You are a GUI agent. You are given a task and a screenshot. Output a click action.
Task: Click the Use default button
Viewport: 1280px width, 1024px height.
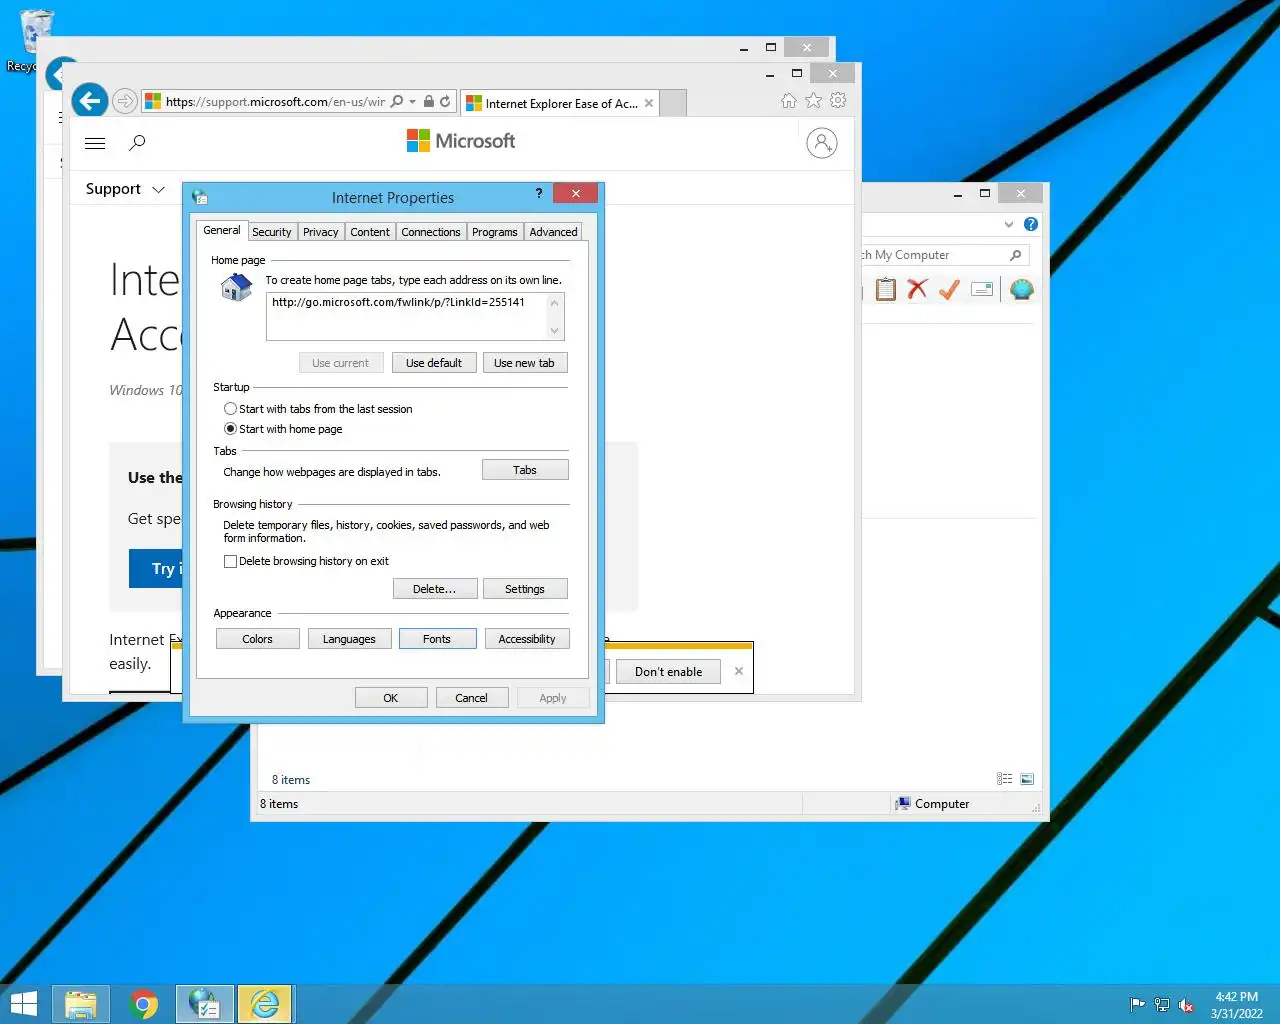pos(434,363)
